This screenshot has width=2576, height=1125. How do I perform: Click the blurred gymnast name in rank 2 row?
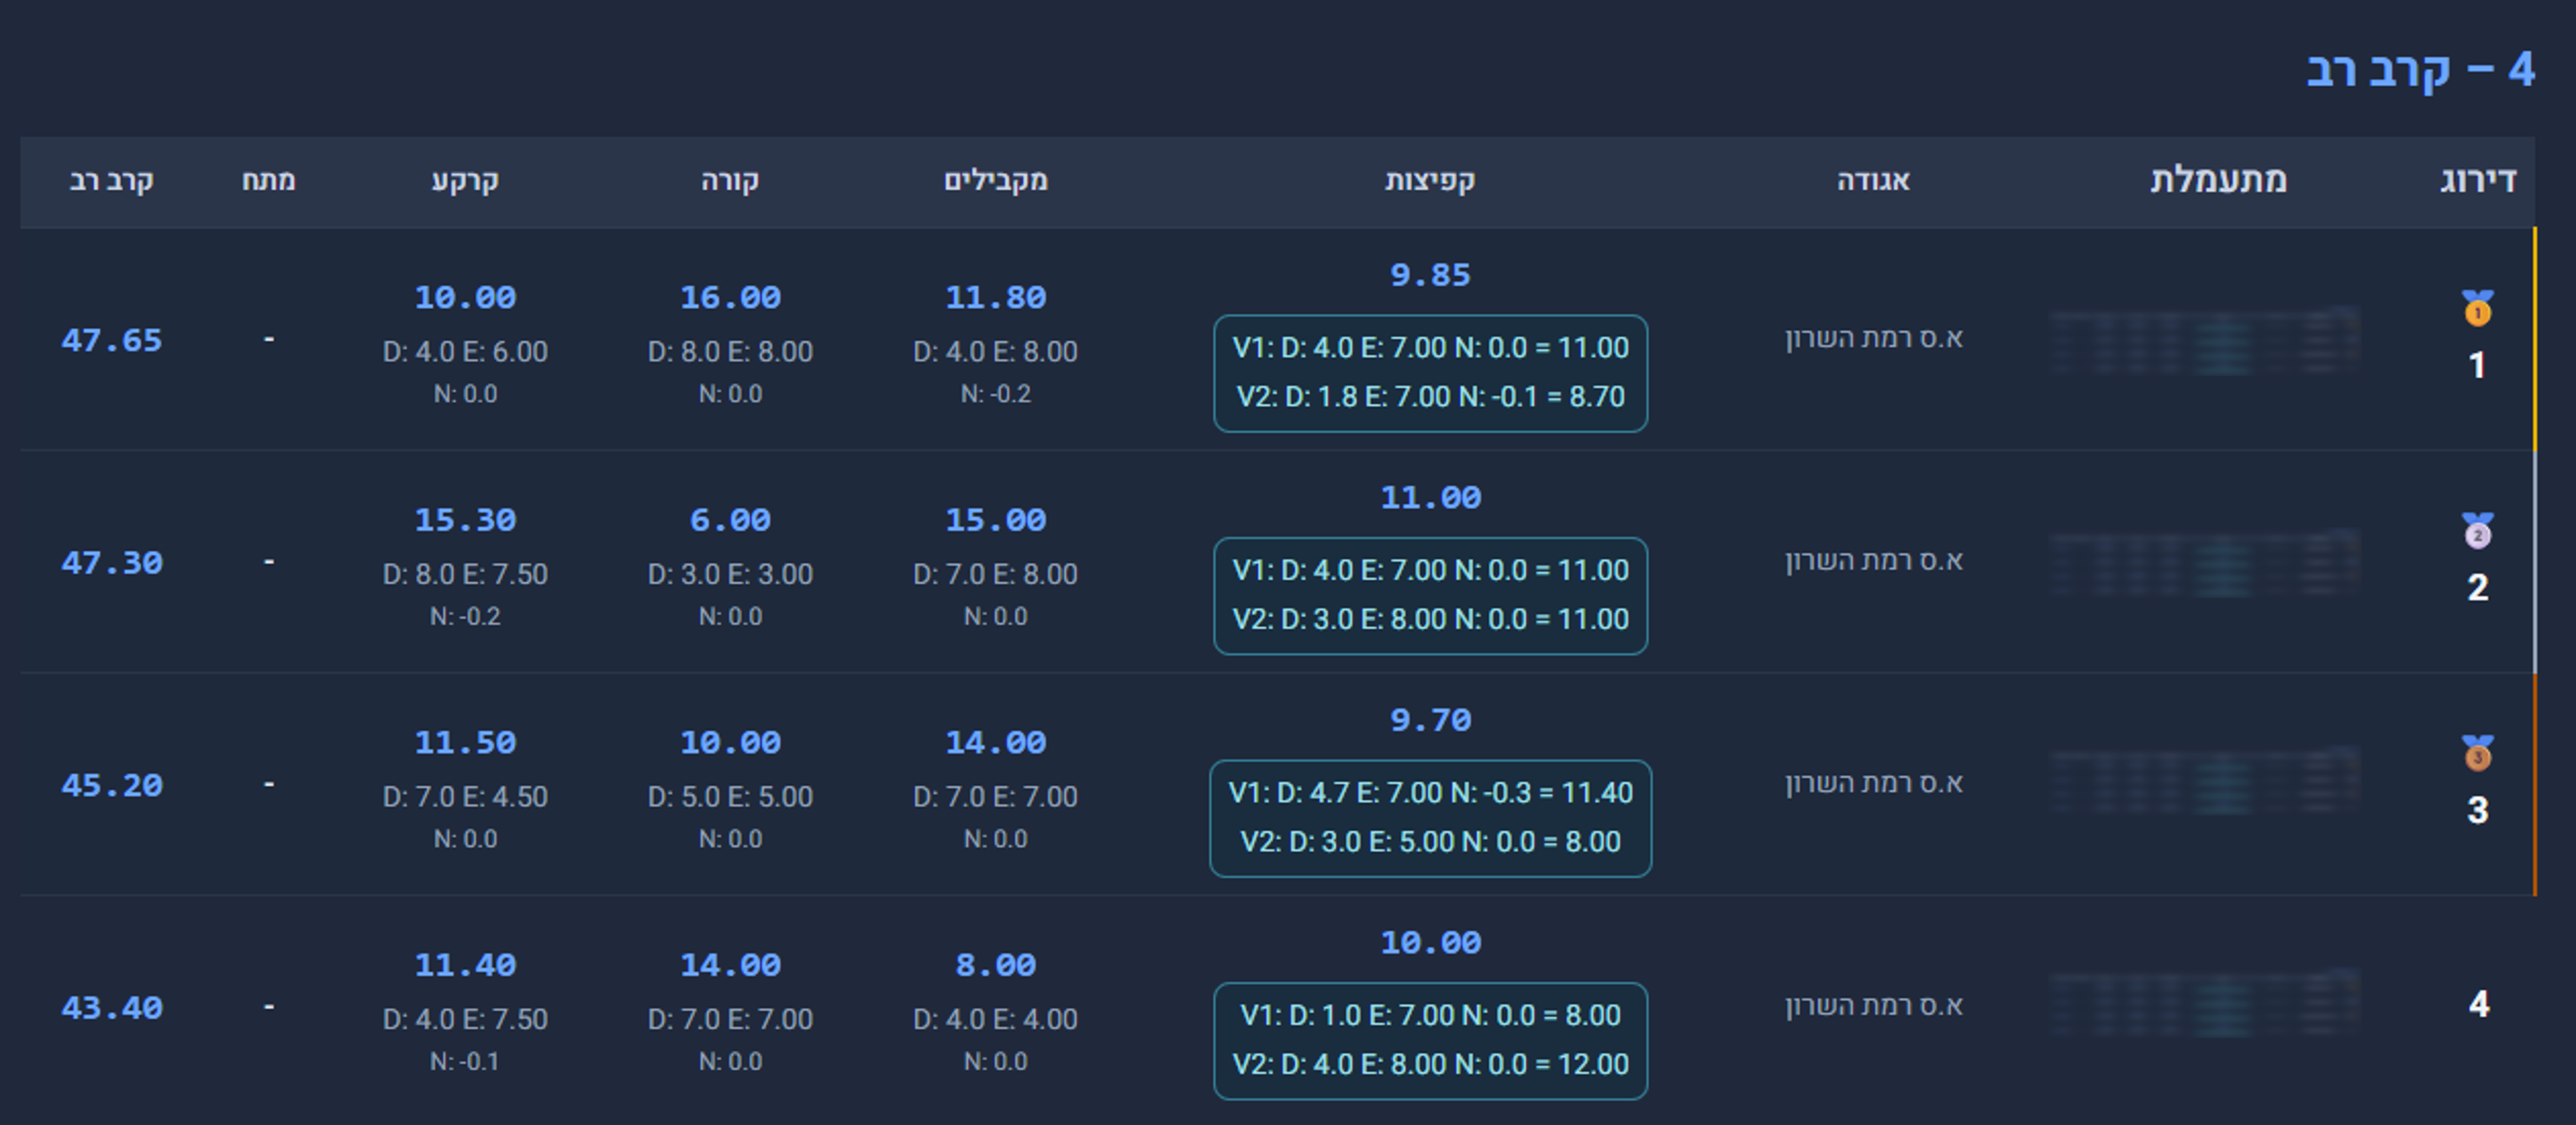[x=2204, y=563]
